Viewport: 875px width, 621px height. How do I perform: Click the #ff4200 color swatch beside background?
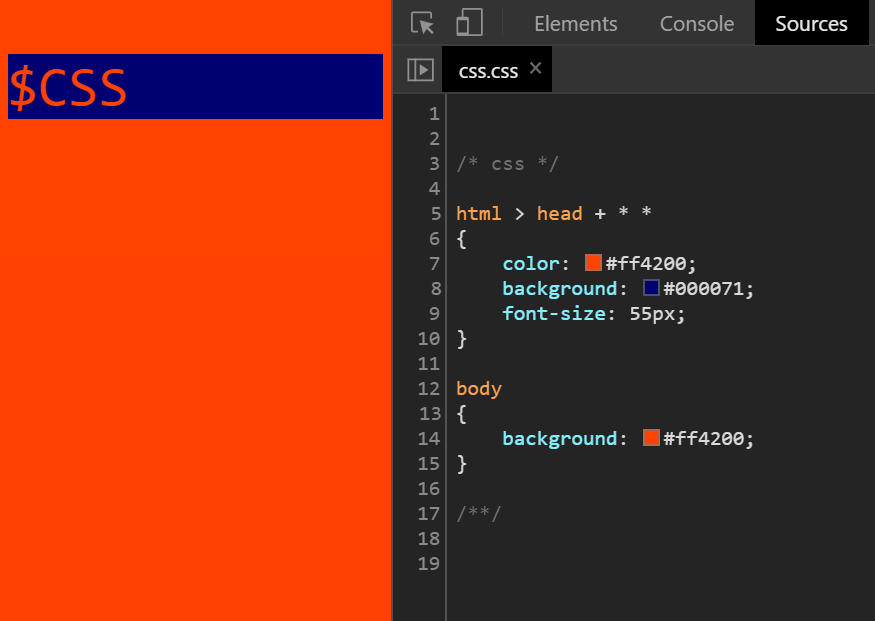tap(650, 438)
